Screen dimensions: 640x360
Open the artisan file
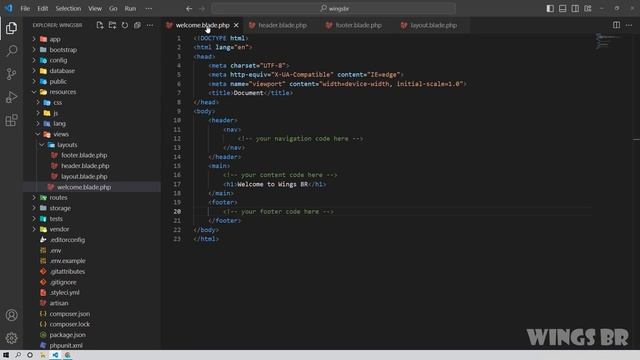point(59,303)
